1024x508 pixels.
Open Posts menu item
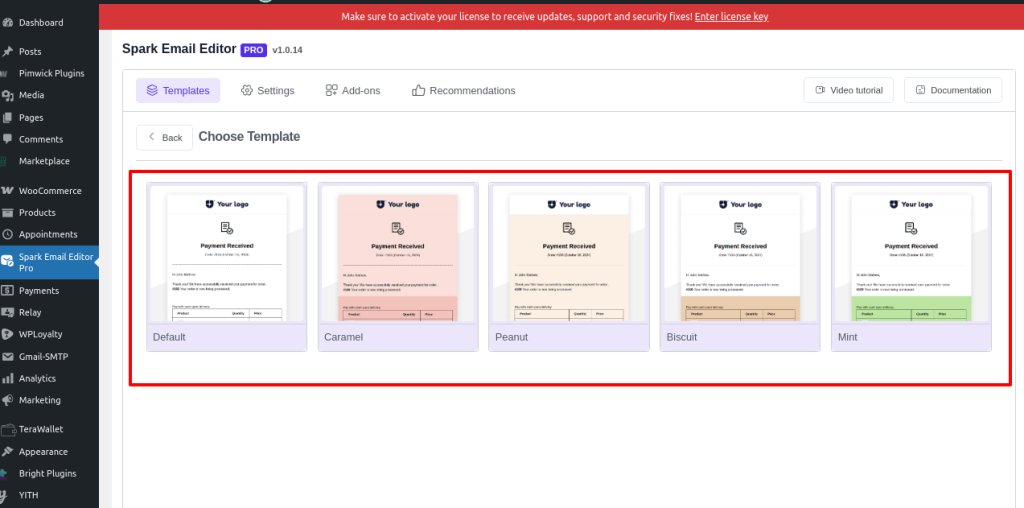coord(49,51)
